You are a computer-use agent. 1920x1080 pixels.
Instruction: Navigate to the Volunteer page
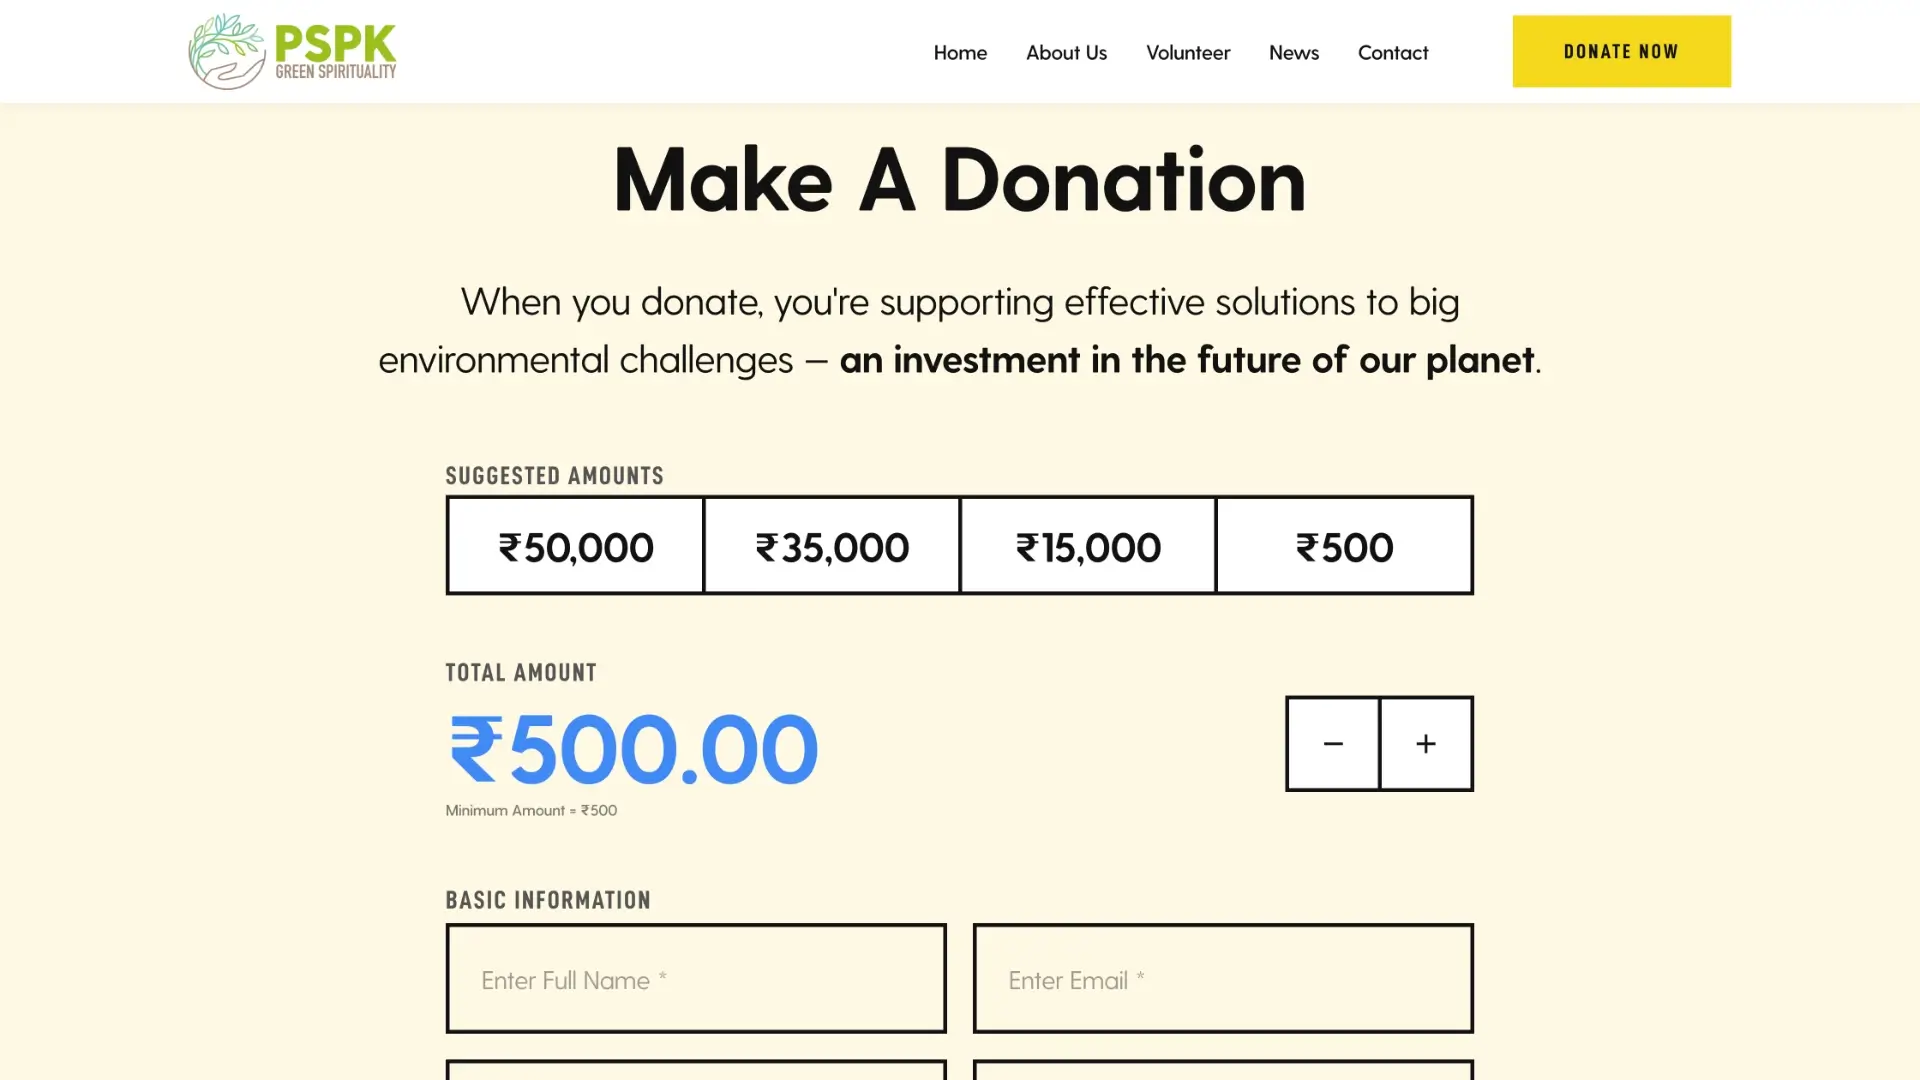point(1188,53)
